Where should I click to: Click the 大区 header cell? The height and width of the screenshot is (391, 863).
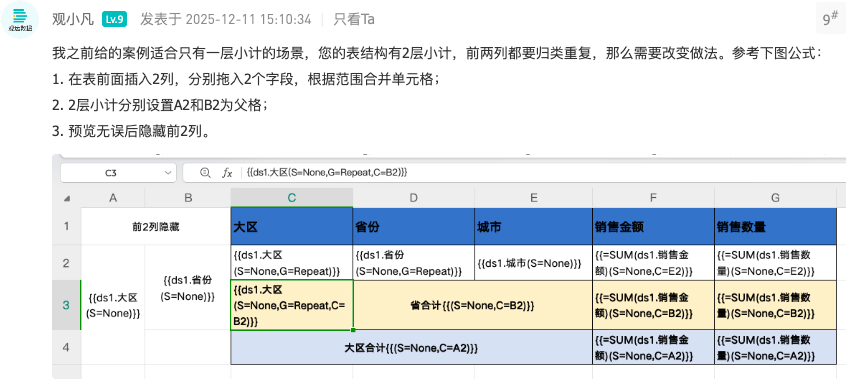tap(292, 226)
